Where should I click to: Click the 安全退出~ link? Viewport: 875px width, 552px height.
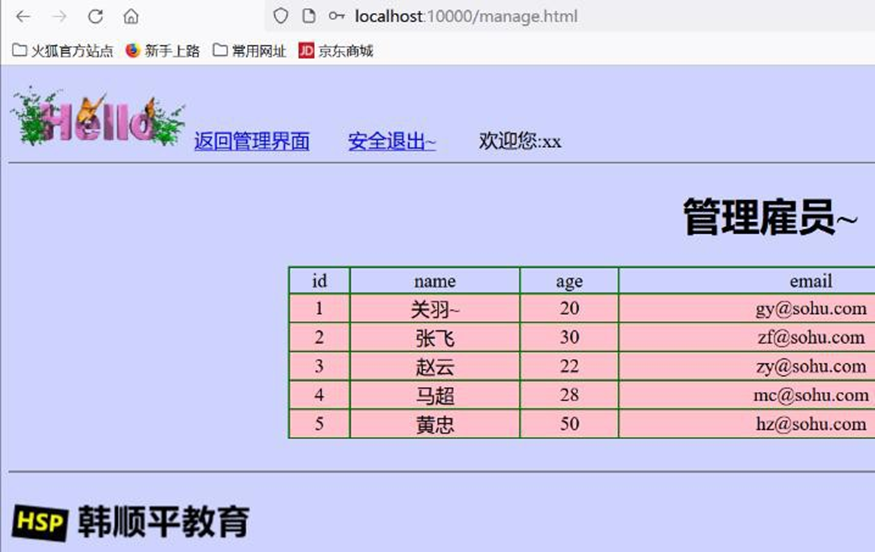[391, 142]
